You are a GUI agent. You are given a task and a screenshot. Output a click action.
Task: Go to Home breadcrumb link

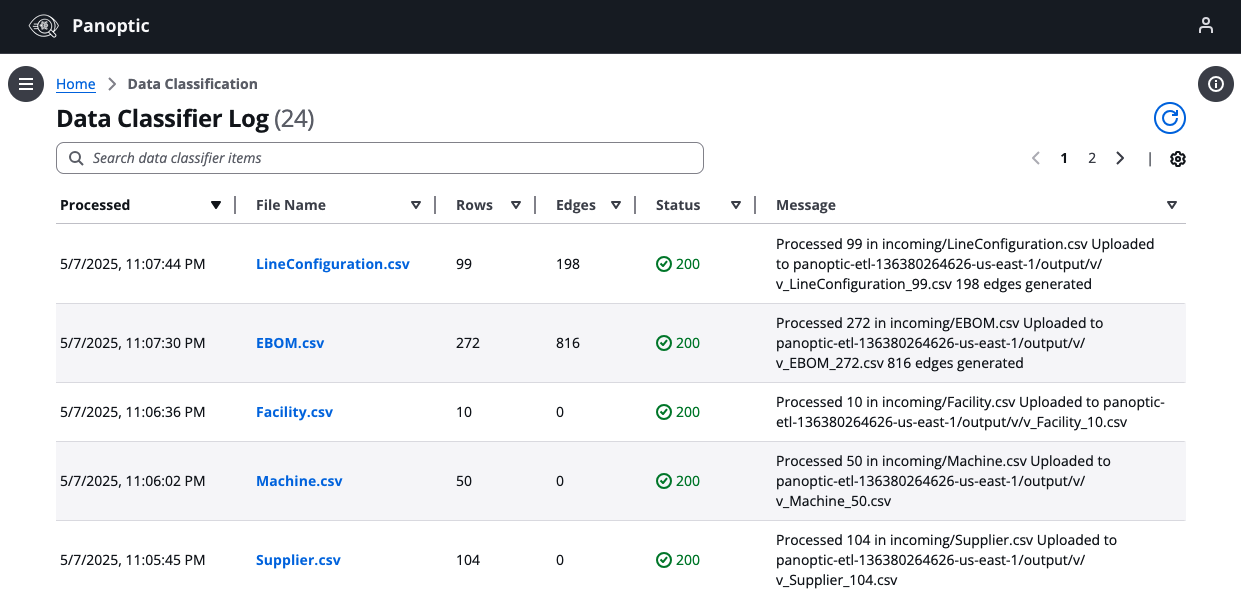point(76,84)
